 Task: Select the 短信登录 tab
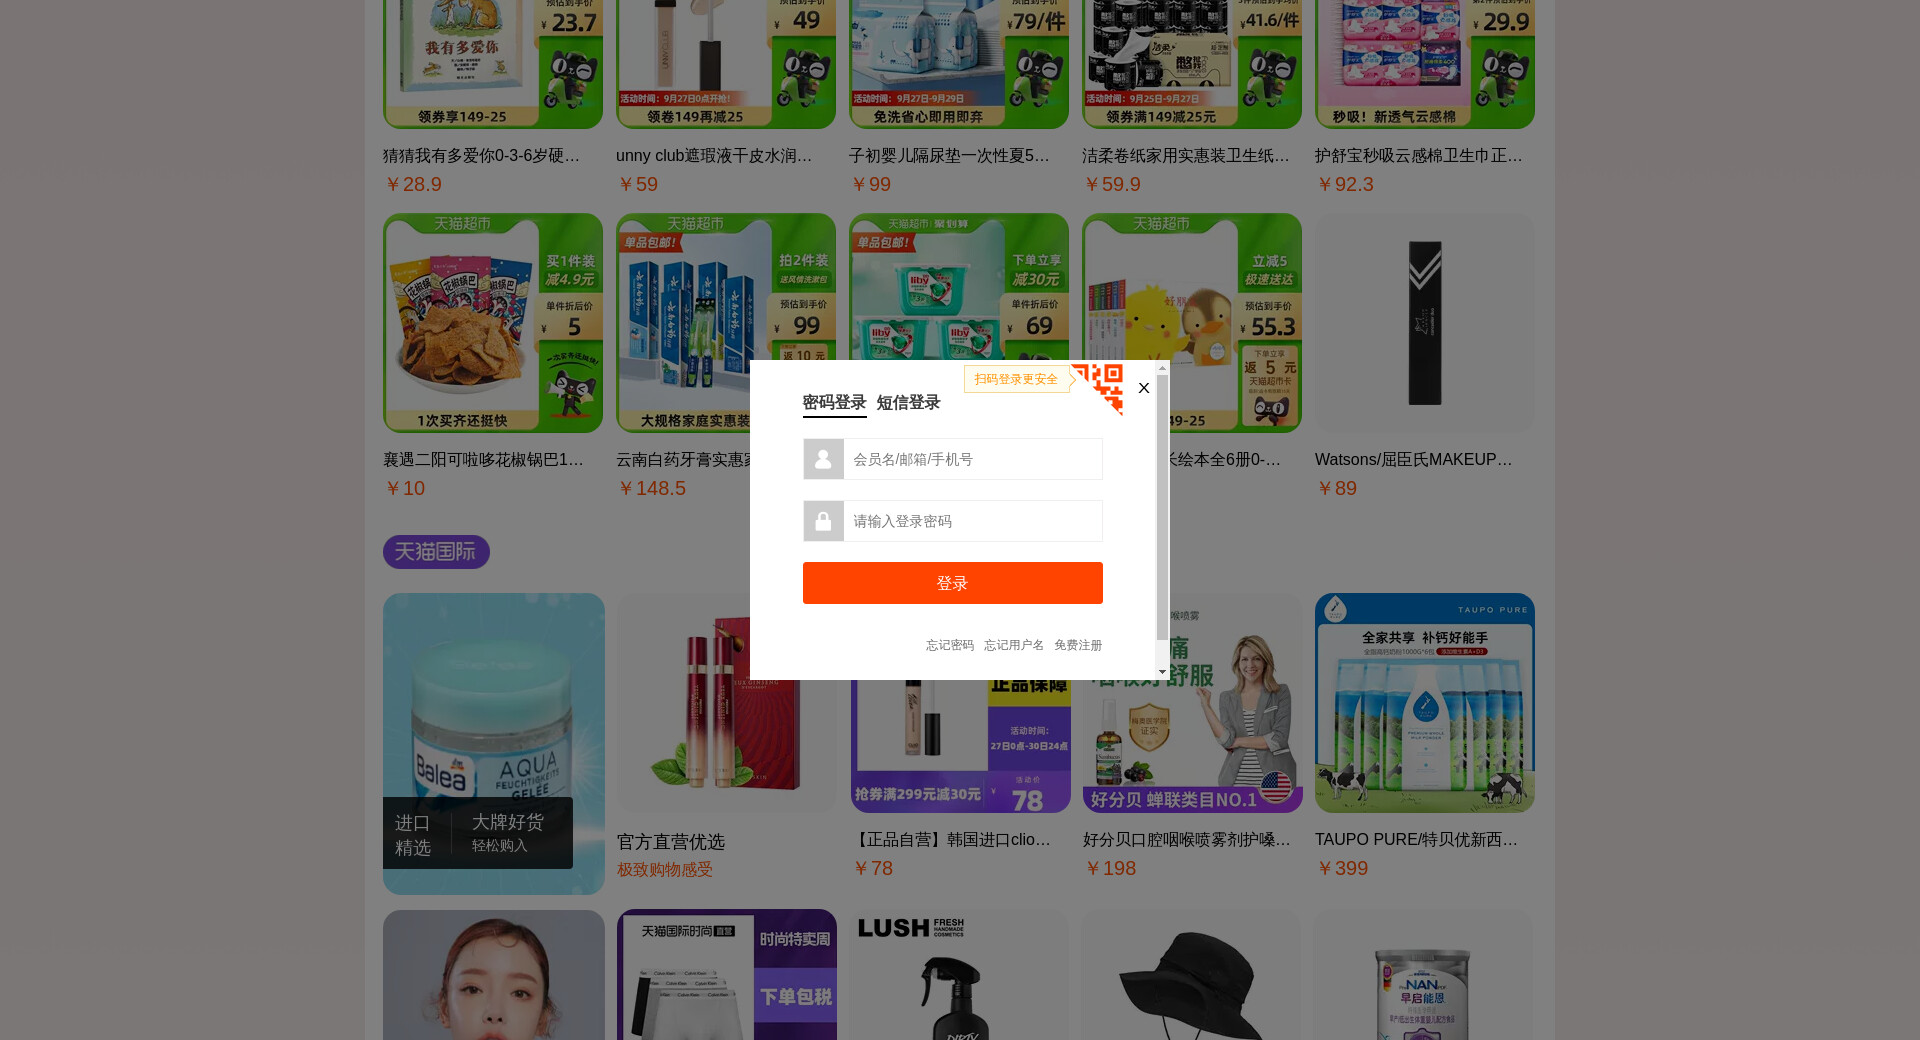point(908,402)
